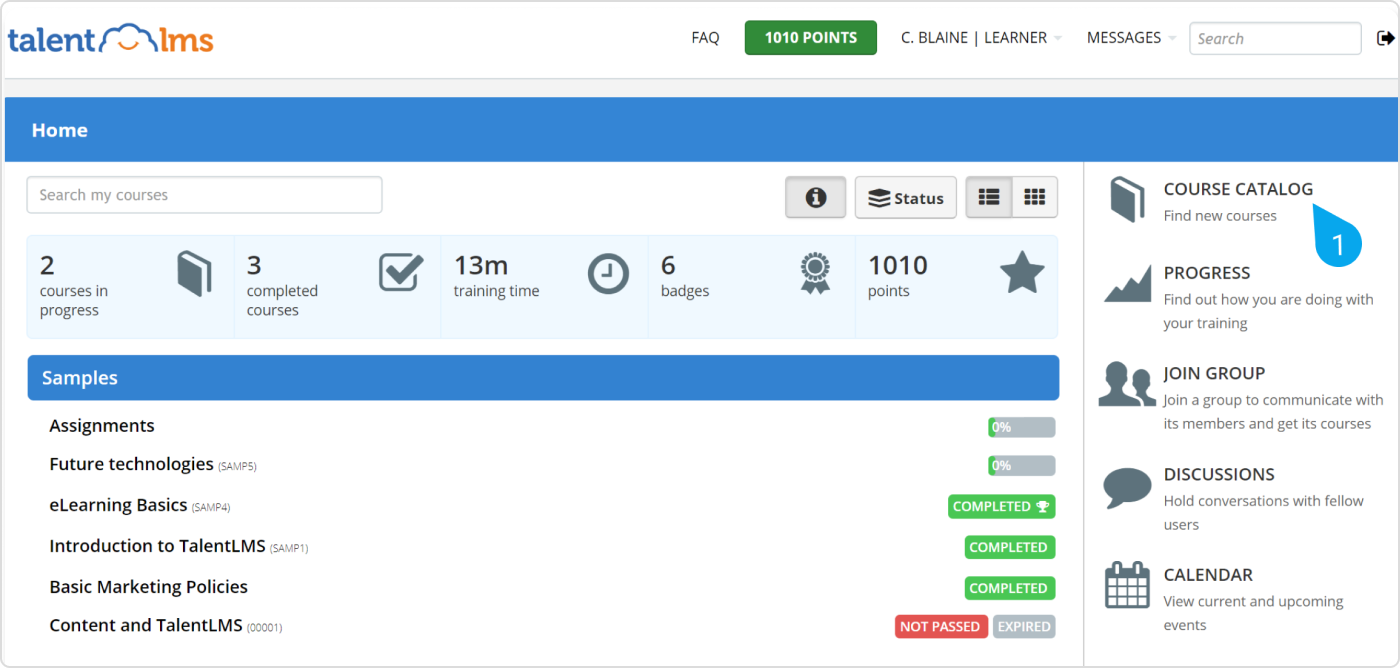The height and width of the screenshot is (668, 1400).
Task: Open the Assignments course
Action: (102, 426)
